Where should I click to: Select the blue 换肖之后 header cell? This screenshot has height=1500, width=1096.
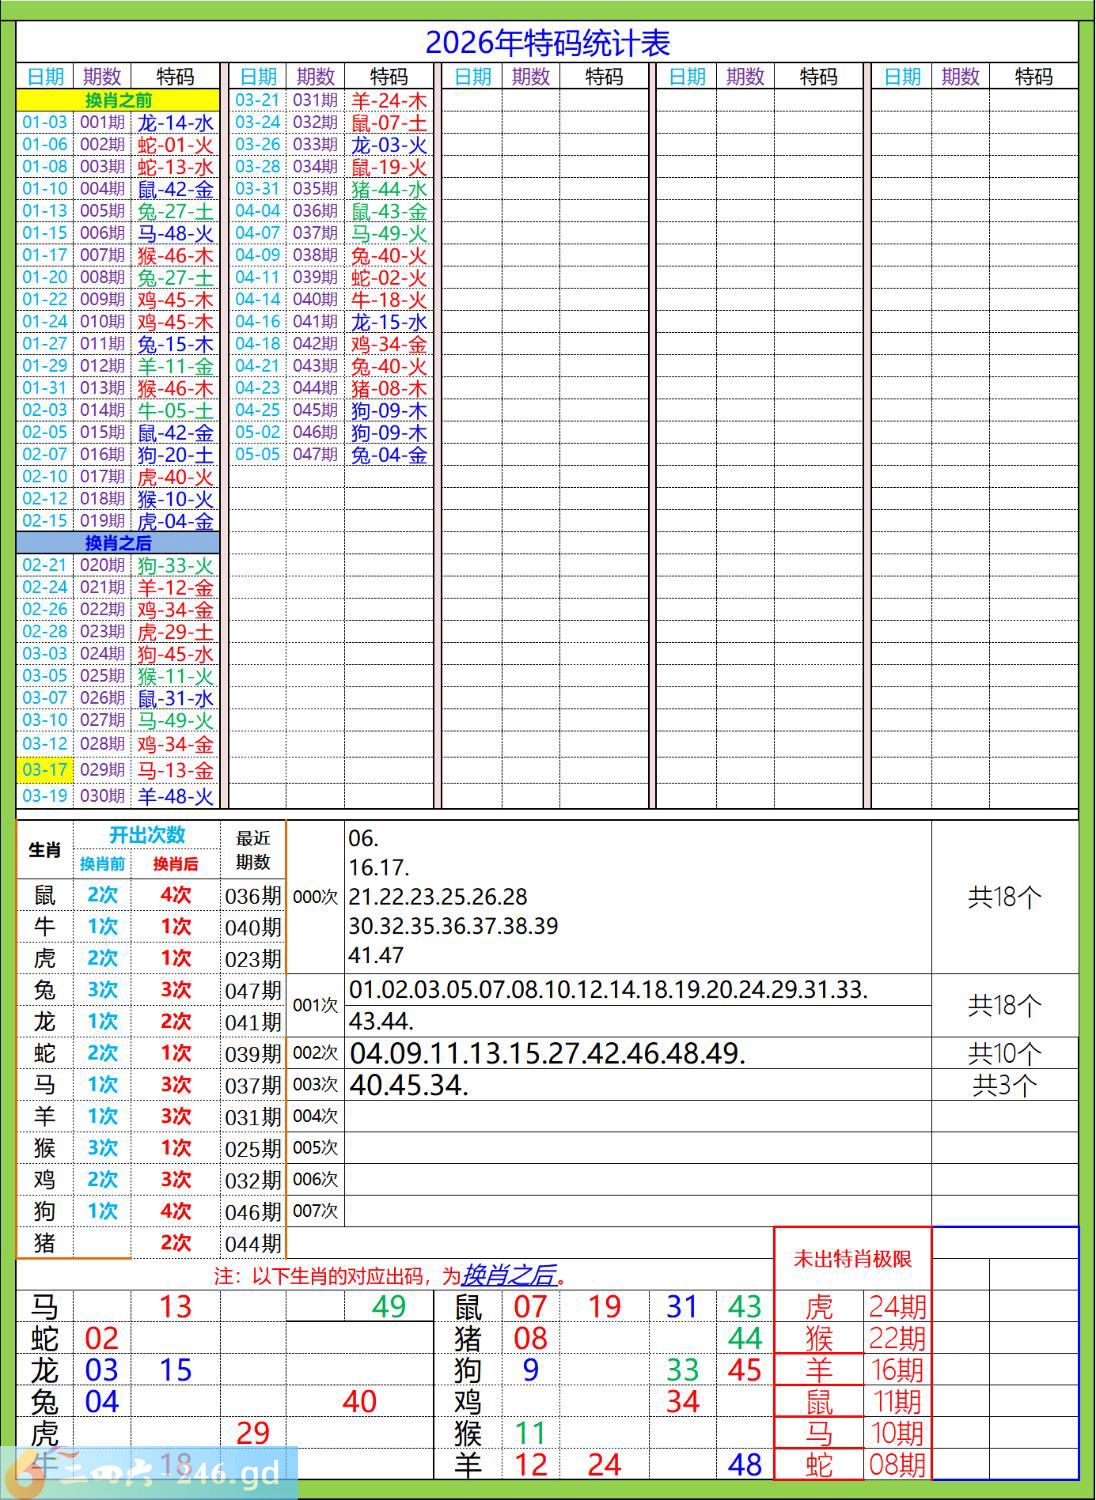coord(118,543)
